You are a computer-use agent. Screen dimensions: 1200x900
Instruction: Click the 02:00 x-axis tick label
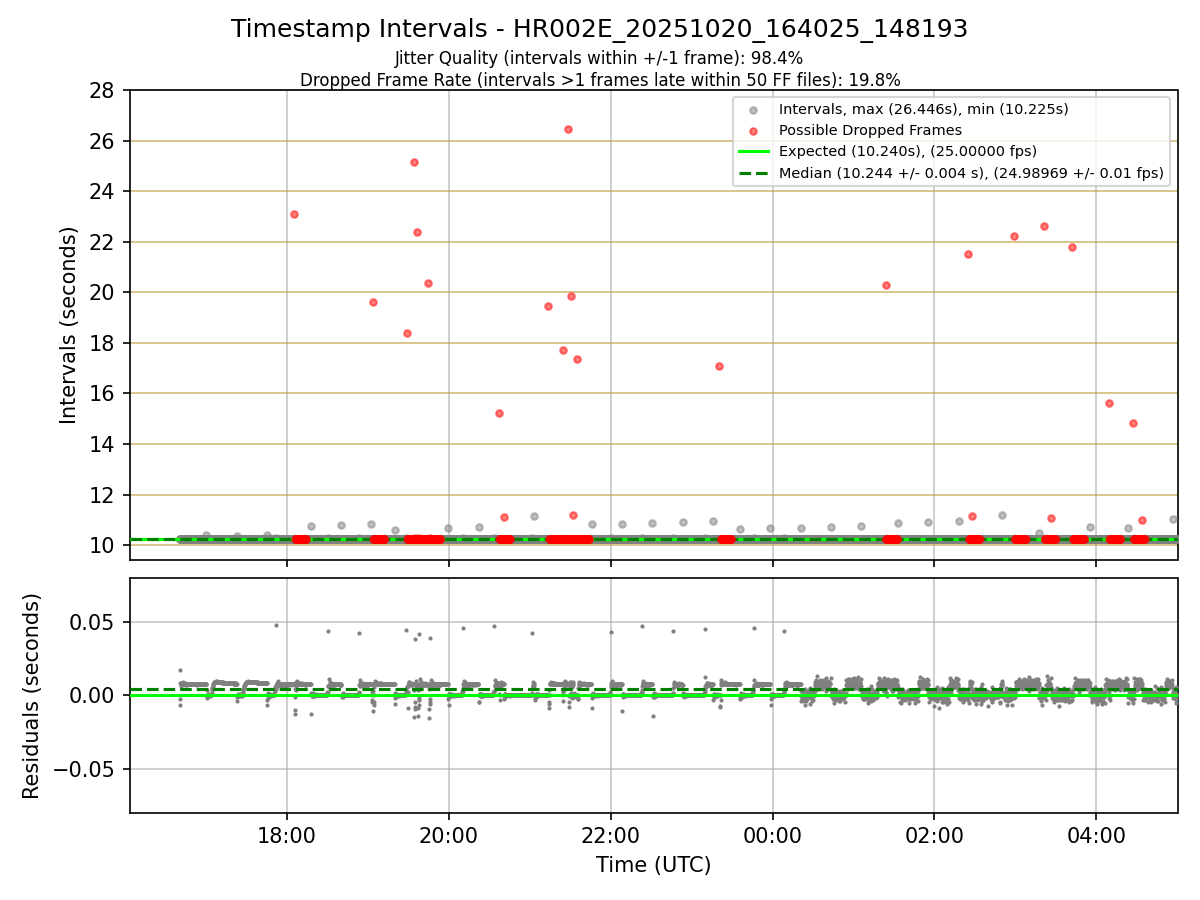(934, 835)
